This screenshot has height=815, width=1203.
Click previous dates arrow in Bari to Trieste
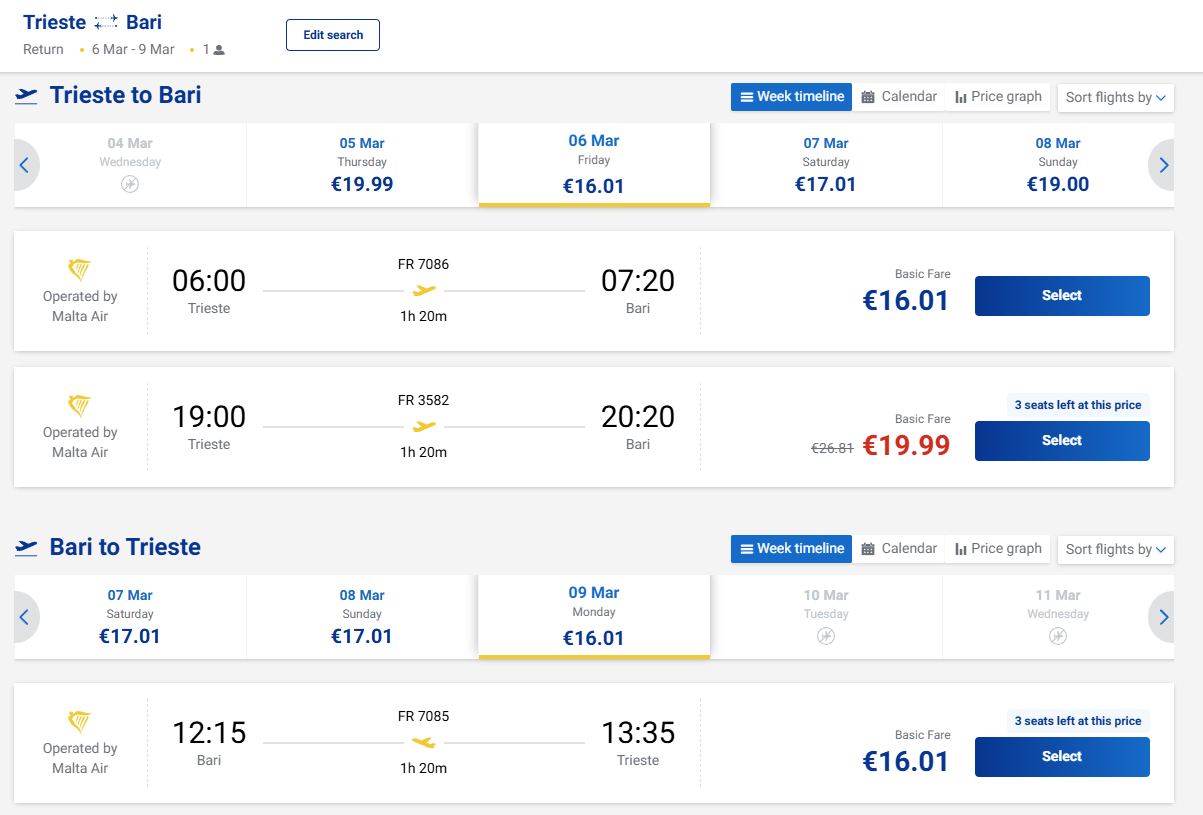25,617
